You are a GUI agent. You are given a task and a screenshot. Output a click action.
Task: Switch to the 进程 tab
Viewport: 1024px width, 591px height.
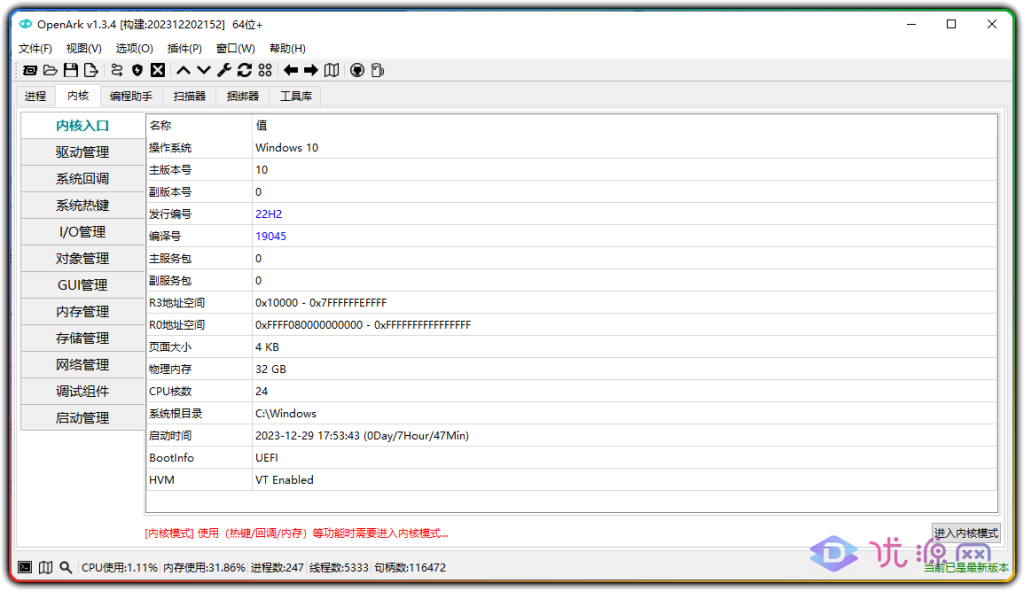[x=35, y=96]
